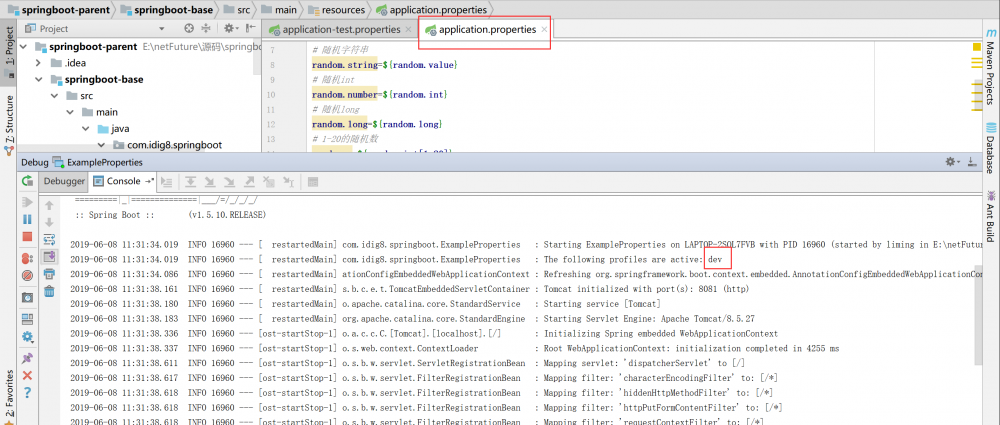Hide the Debug tool window
Image resolution: width=1000 pixels, height=425 pixels.
[971, 162]
